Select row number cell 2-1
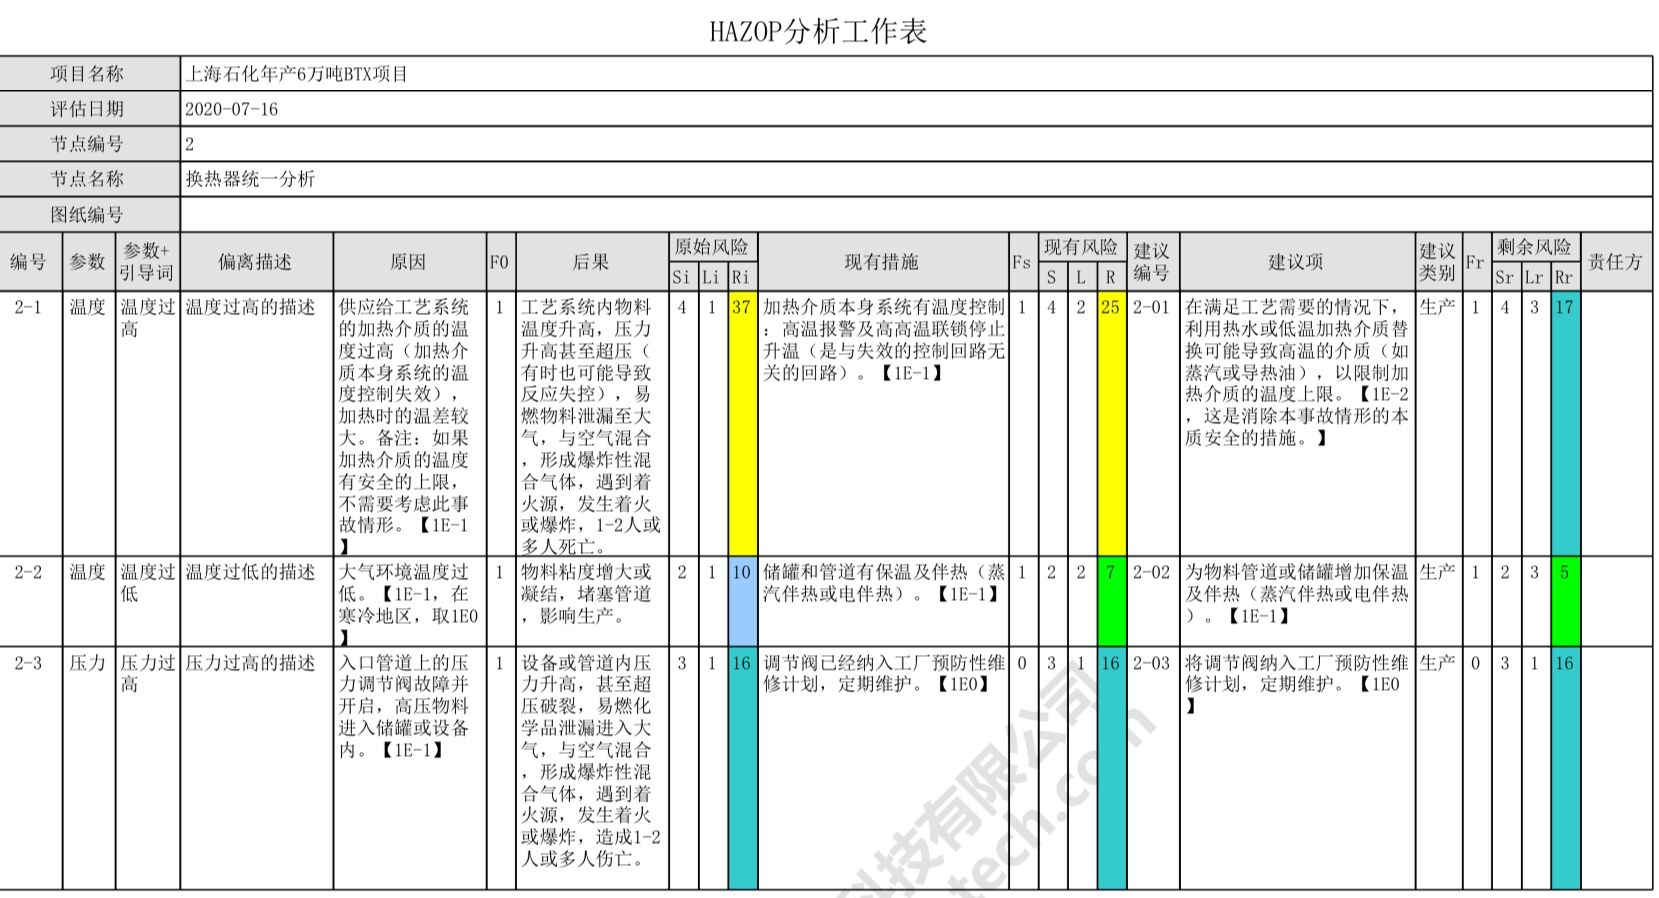1659x898 pixels. coord(31,424)
